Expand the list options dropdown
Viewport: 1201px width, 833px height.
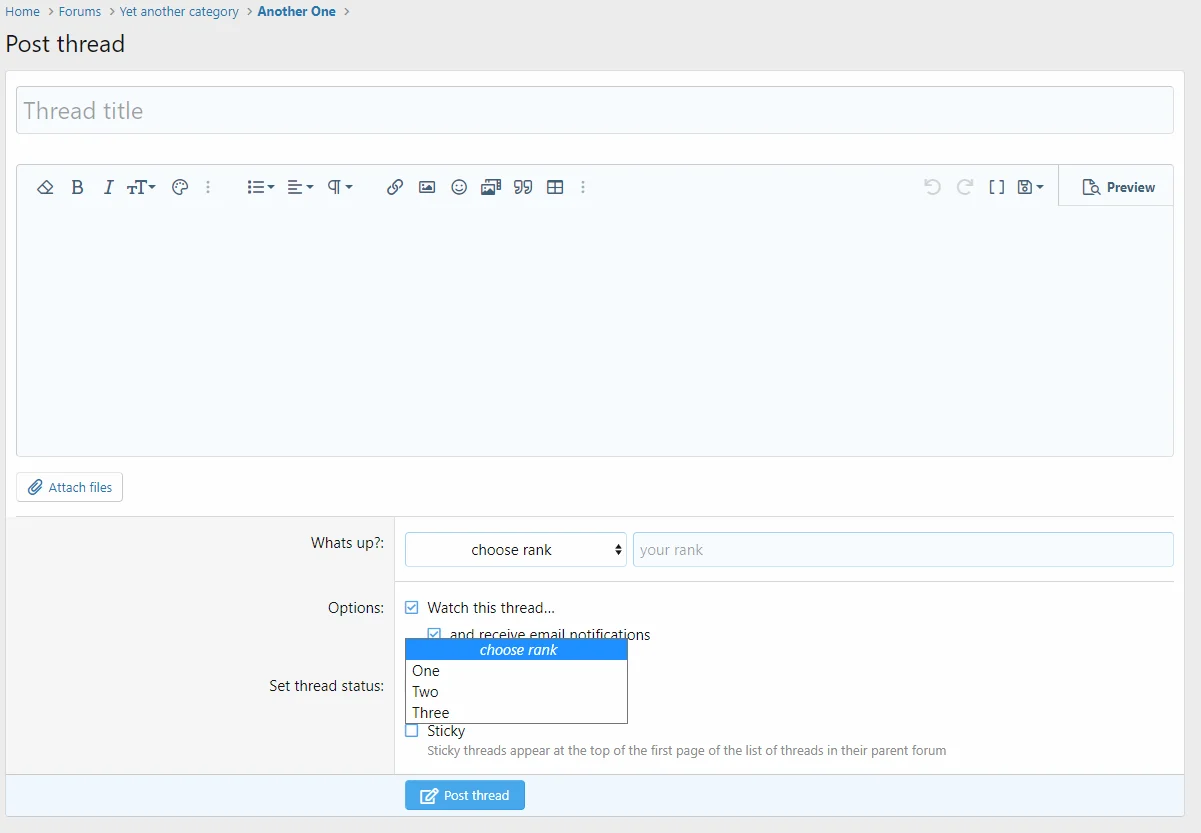tap(260, 187)
